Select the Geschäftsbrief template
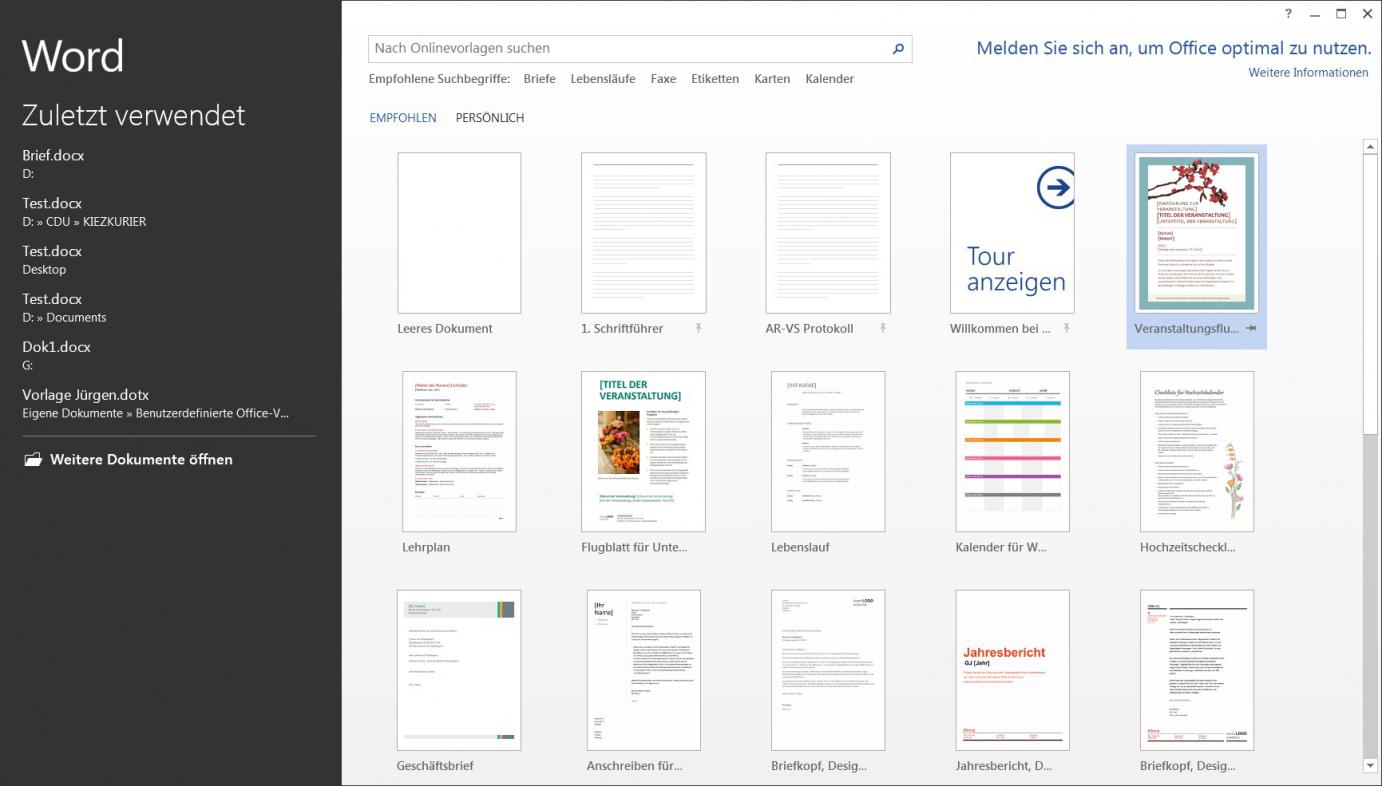This screenshot has height=786, width=1382. pyautogui.click(x=459, y=670)
